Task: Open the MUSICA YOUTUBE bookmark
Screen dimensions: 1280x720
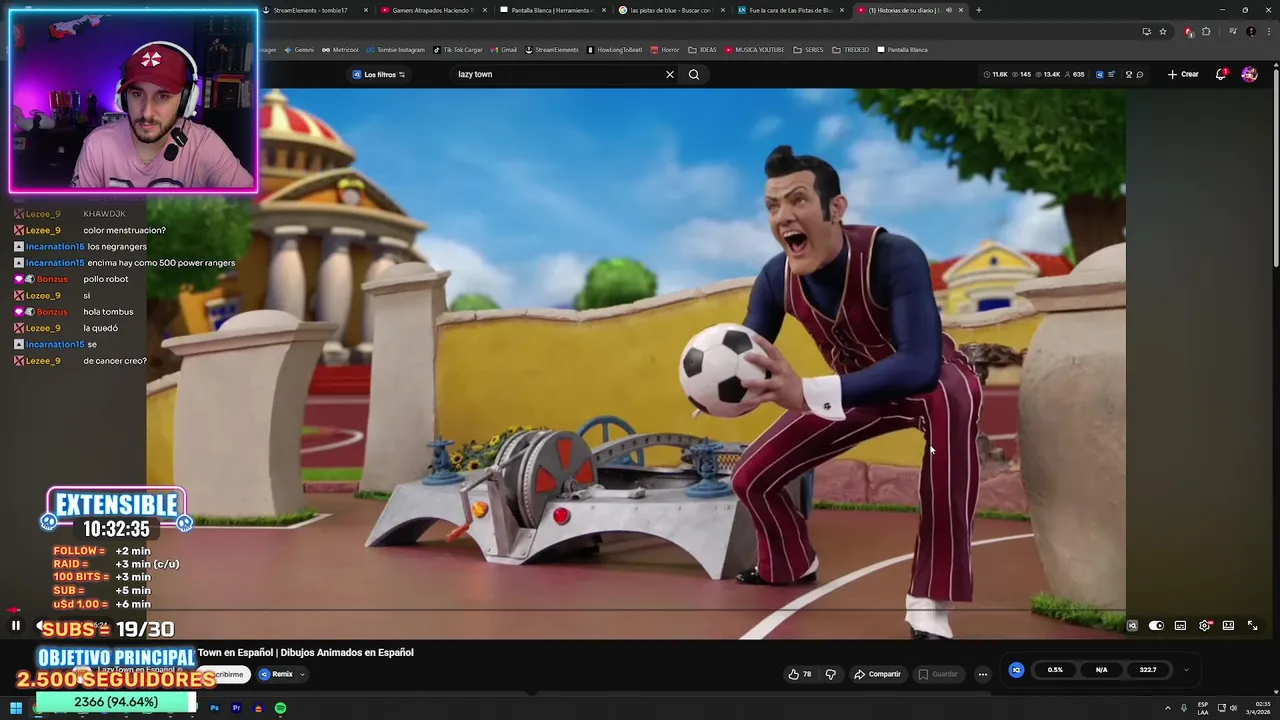Action: [755, 49]
